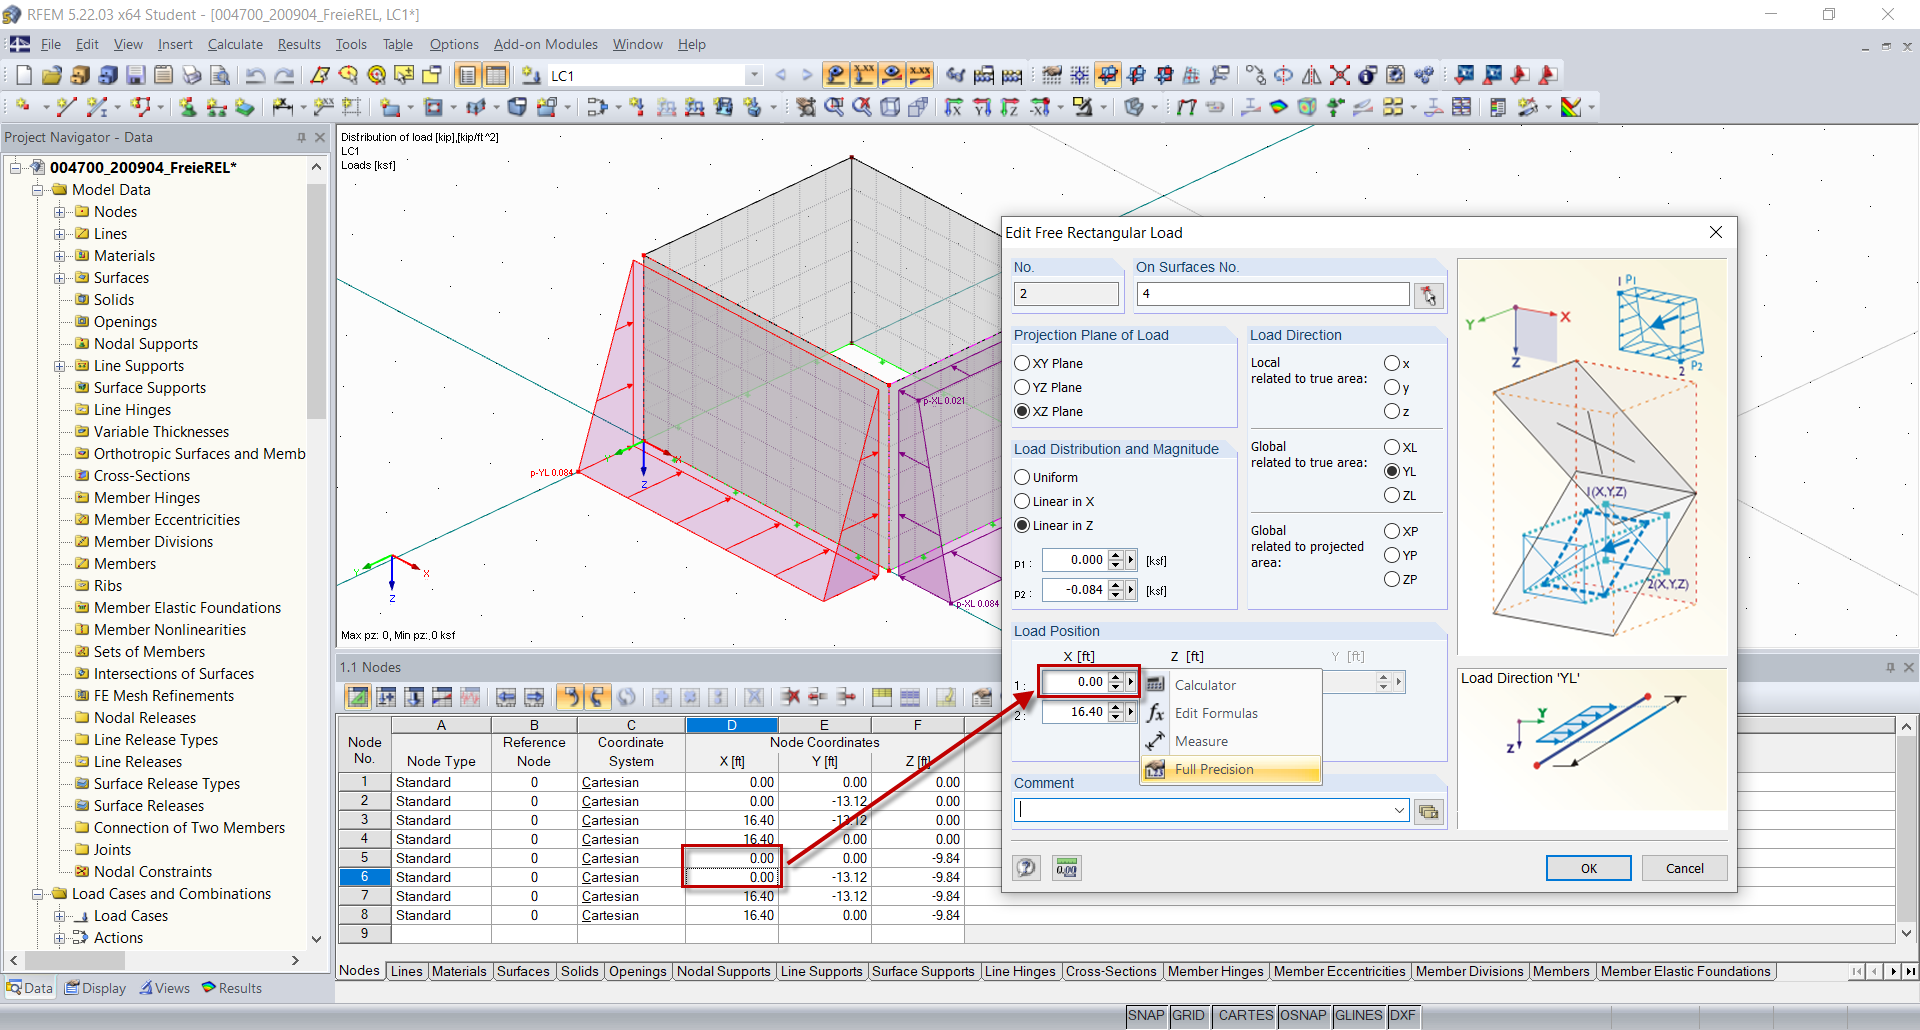Viewport: 1920px width, 1030px height.
Task: Expand Load Cases and Combinations in the navigator
Action: [x=38, y=893]
